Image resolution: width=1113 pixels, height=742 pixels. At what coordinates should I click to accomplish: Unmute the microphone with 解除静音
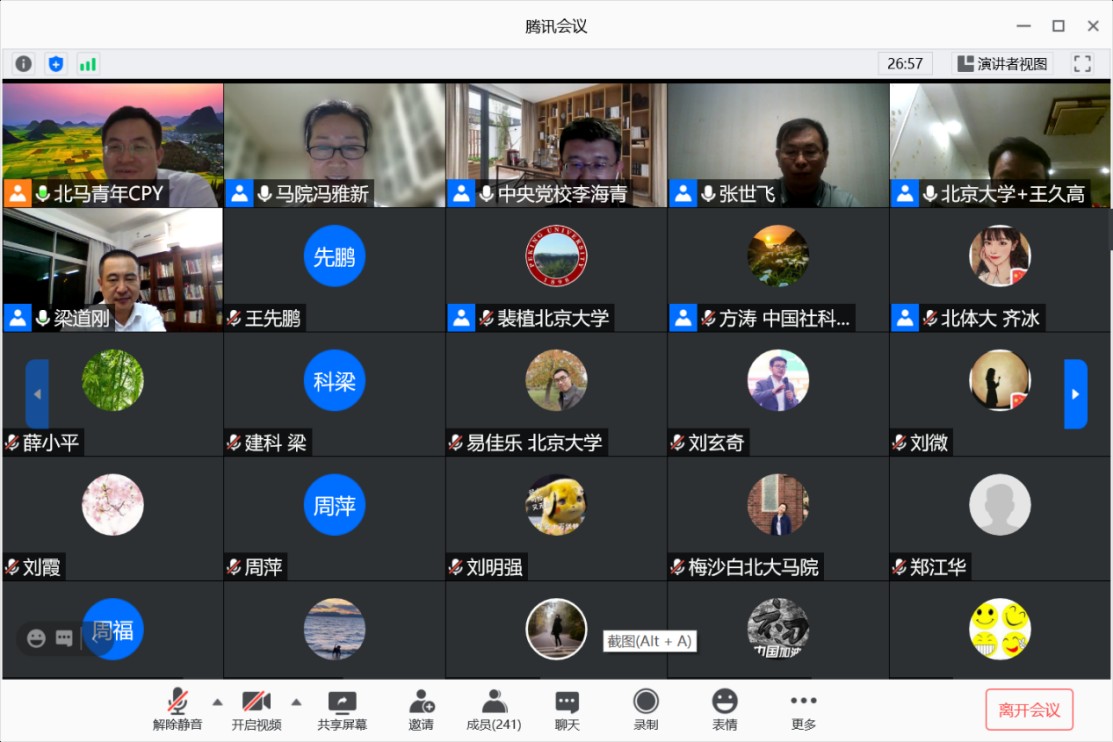tap(177, 709)
